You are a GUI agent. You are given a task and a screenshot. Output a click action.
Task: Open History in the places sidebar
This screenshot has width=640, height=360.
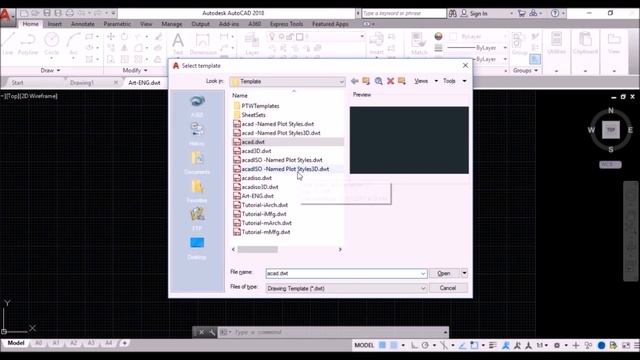197,134
